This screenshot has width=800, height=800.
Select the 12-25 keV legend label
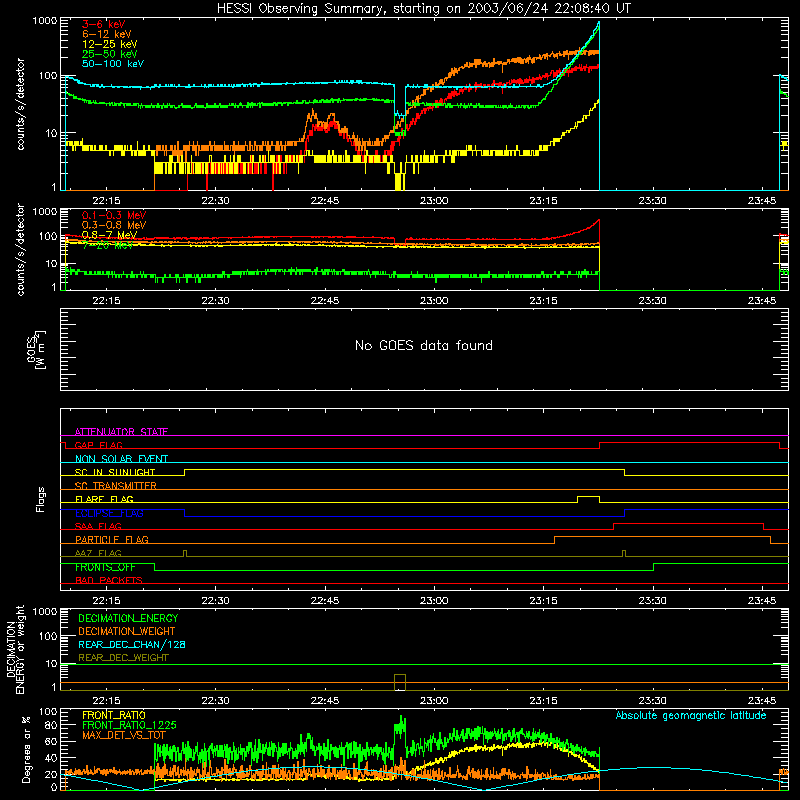pos(110,44)
